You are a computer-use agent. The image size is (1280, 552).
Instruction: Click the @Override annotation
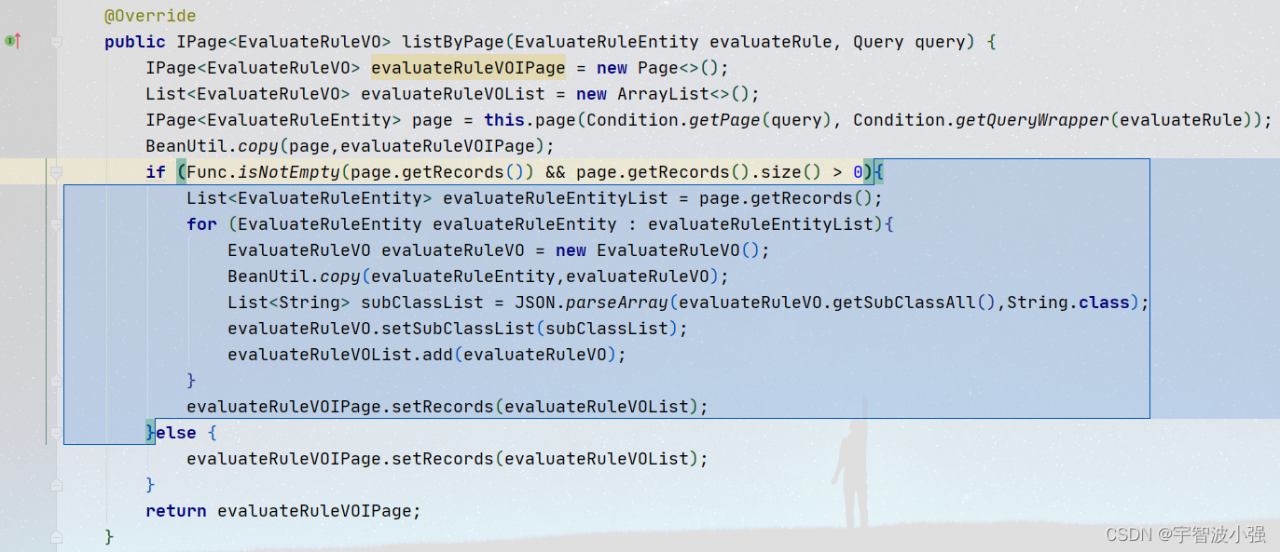(x=150, y=16)
